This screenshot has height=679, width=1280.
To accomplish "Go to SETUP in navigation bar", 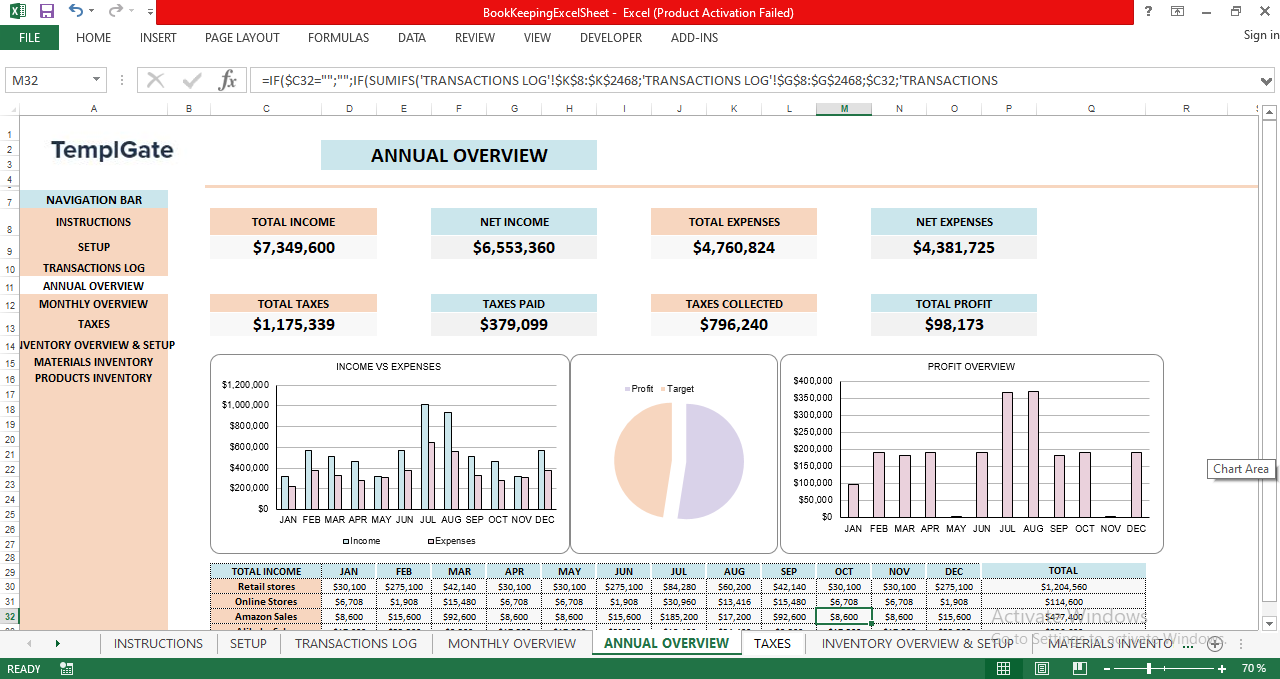I will [94, 247].
